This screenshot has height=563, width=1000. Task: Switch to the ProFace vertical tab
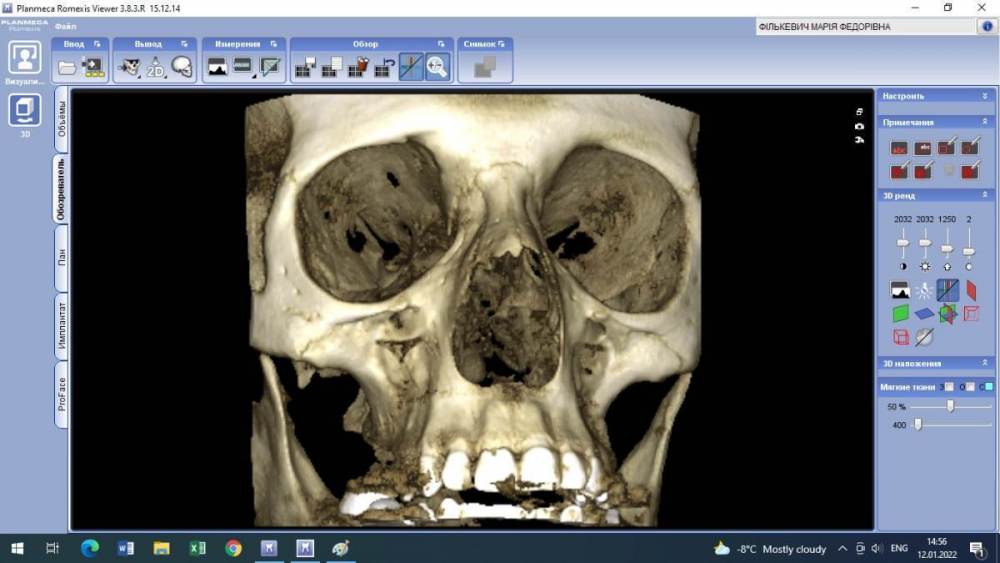(61, 393)
